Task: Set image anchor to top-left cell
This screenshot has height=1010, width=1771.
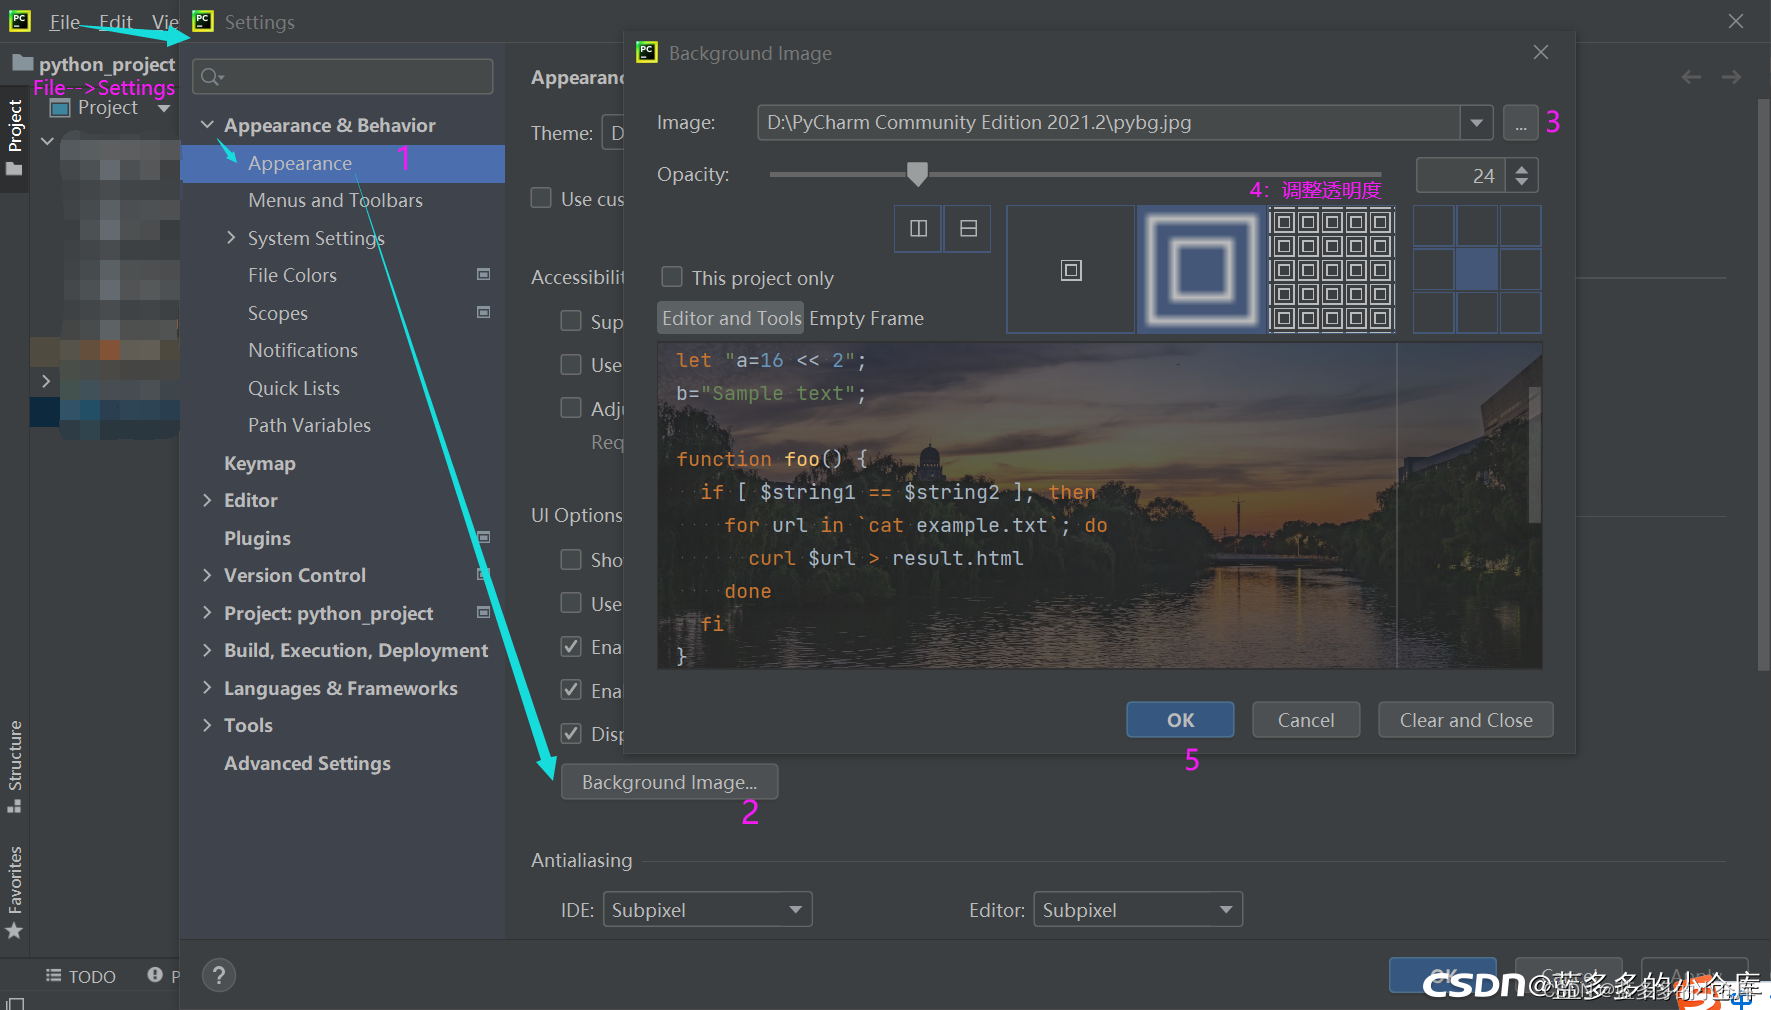Action: point(1434,226)
